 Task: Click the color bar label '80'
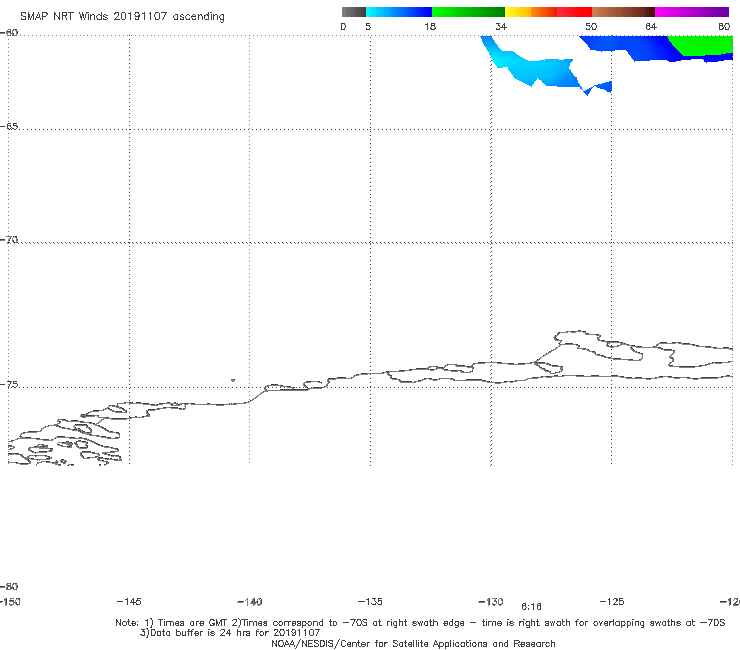point(724,26)
